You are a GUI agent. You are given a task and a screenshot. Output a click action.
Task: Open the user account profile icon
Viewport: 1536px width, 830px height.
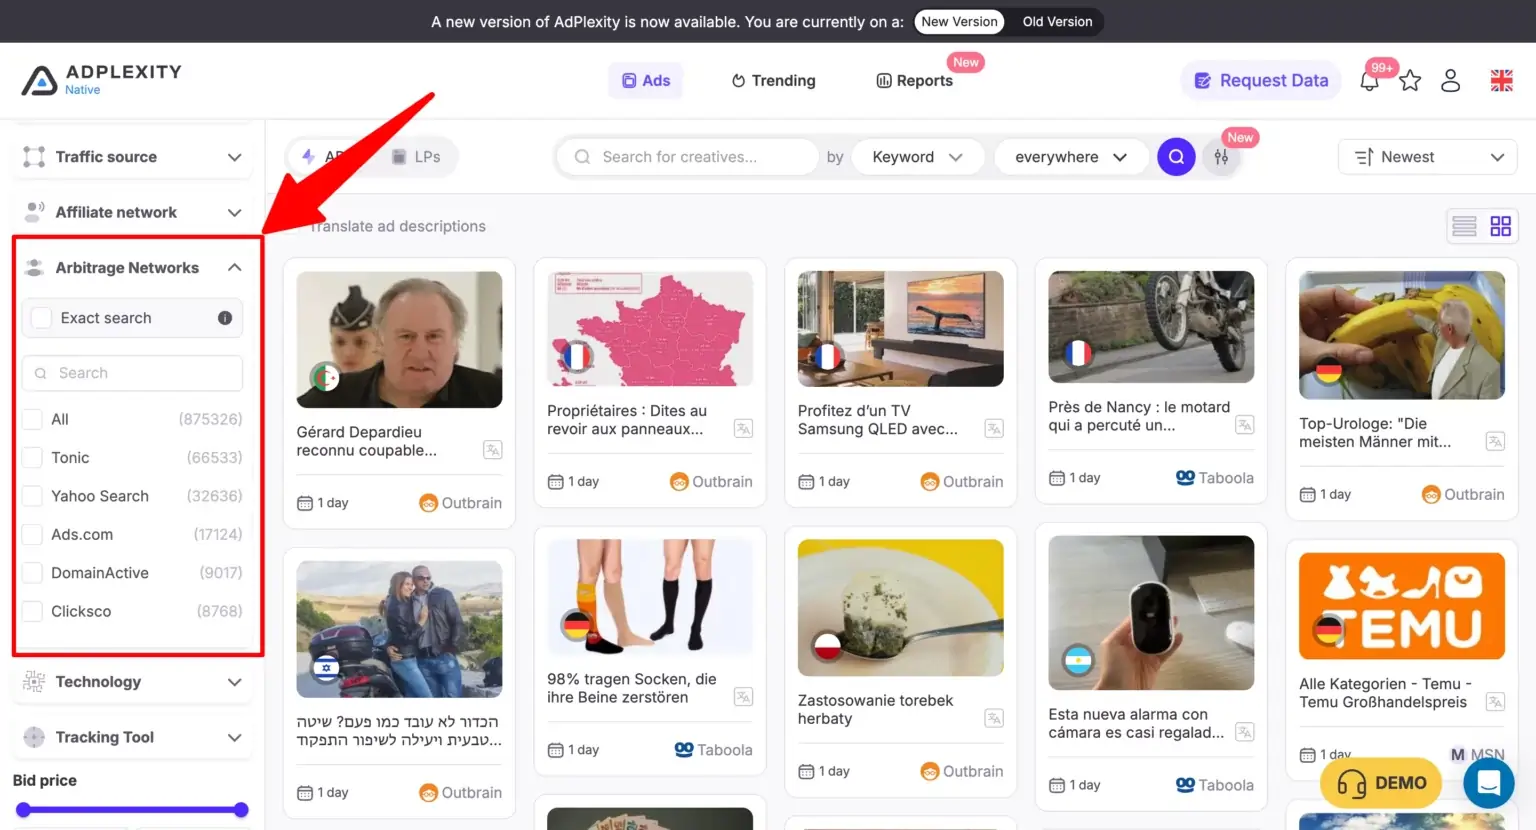[x=1450, y=81]
